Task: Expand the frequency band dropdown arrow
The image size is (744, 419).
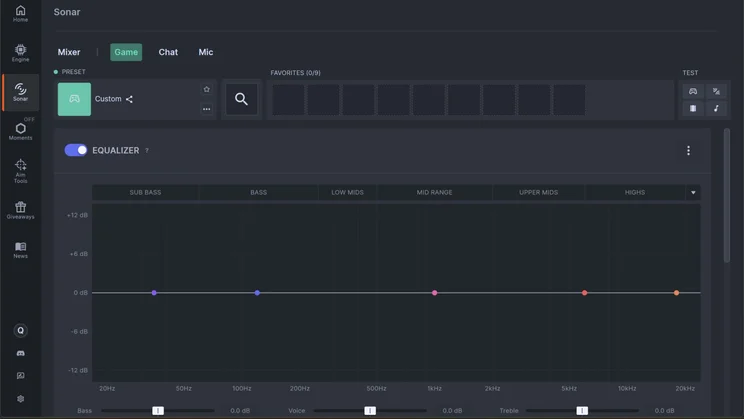Action: point(693,193)
